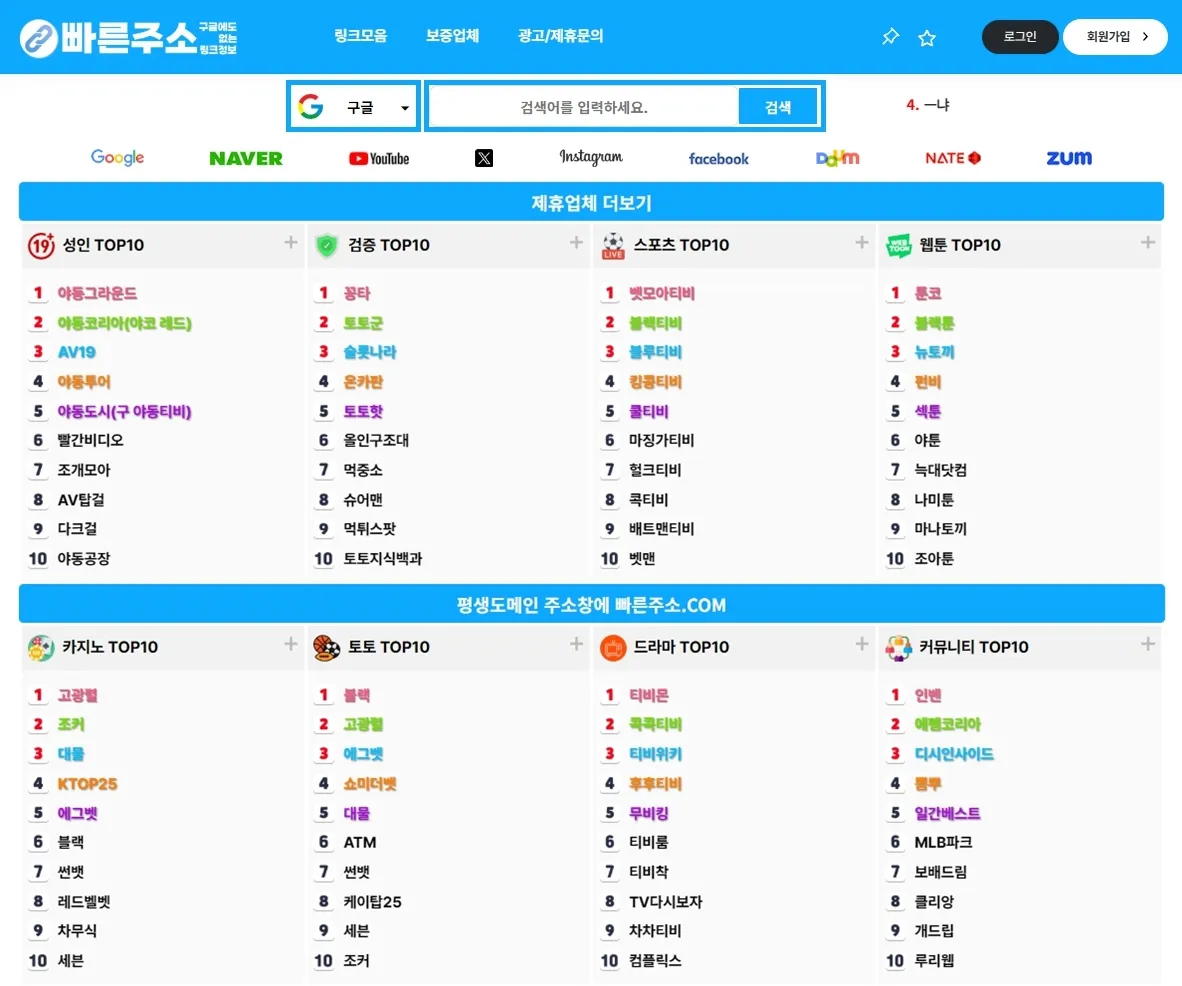Open the YouTube shortcut logo
Screen dimensions: 1182x986
(379, 158)
